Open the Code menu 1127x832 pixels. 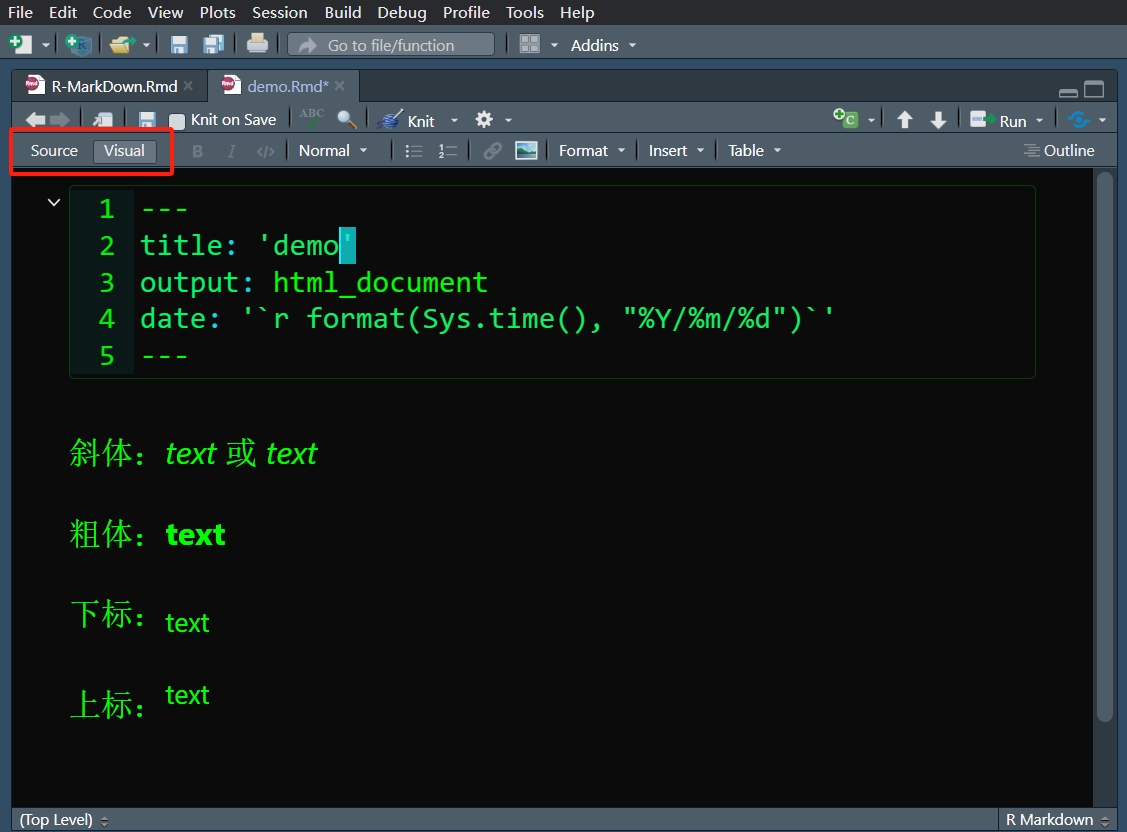112,12
